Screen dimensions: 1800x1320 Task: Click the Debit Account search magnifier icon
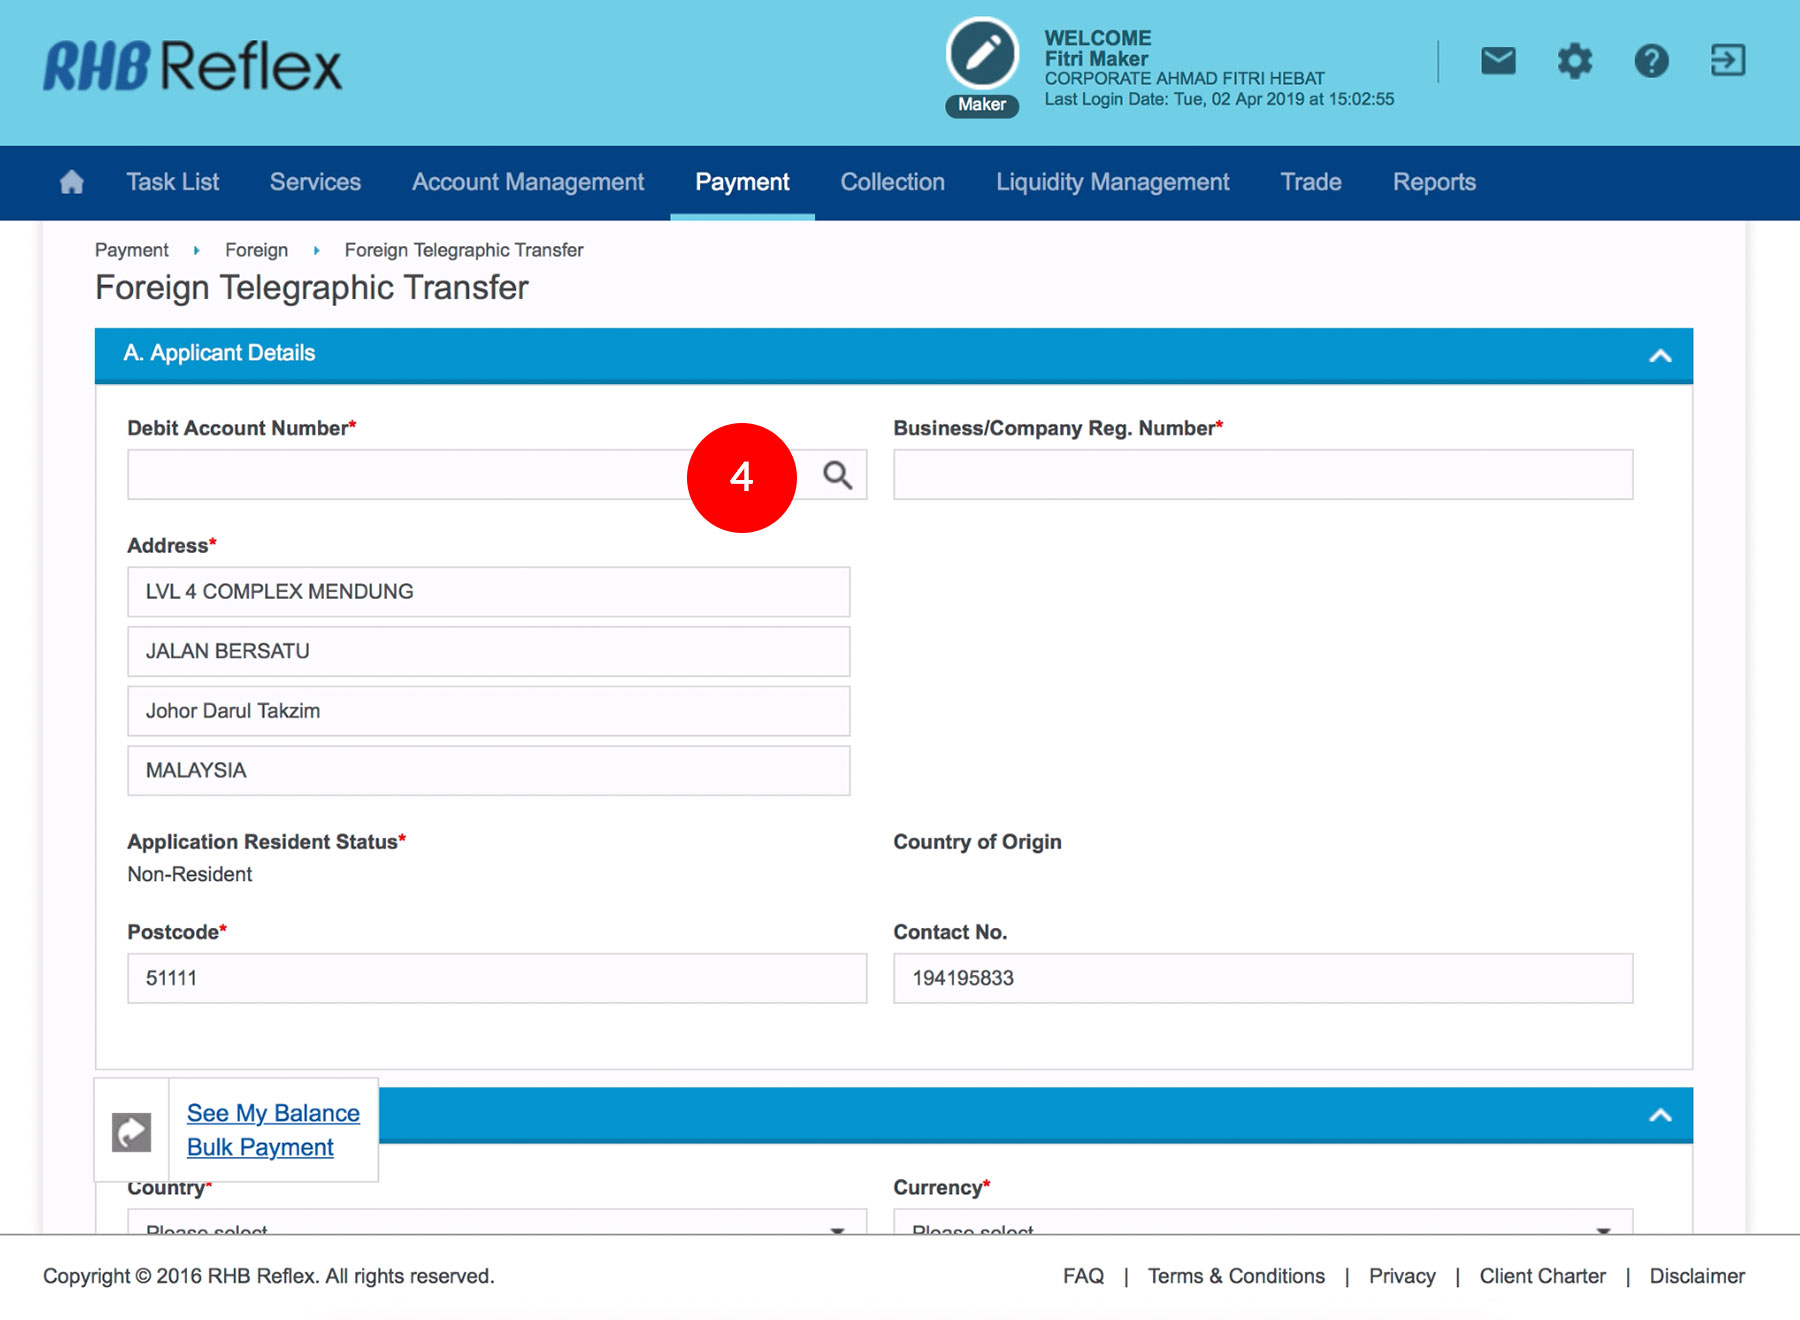click(838, 475)
